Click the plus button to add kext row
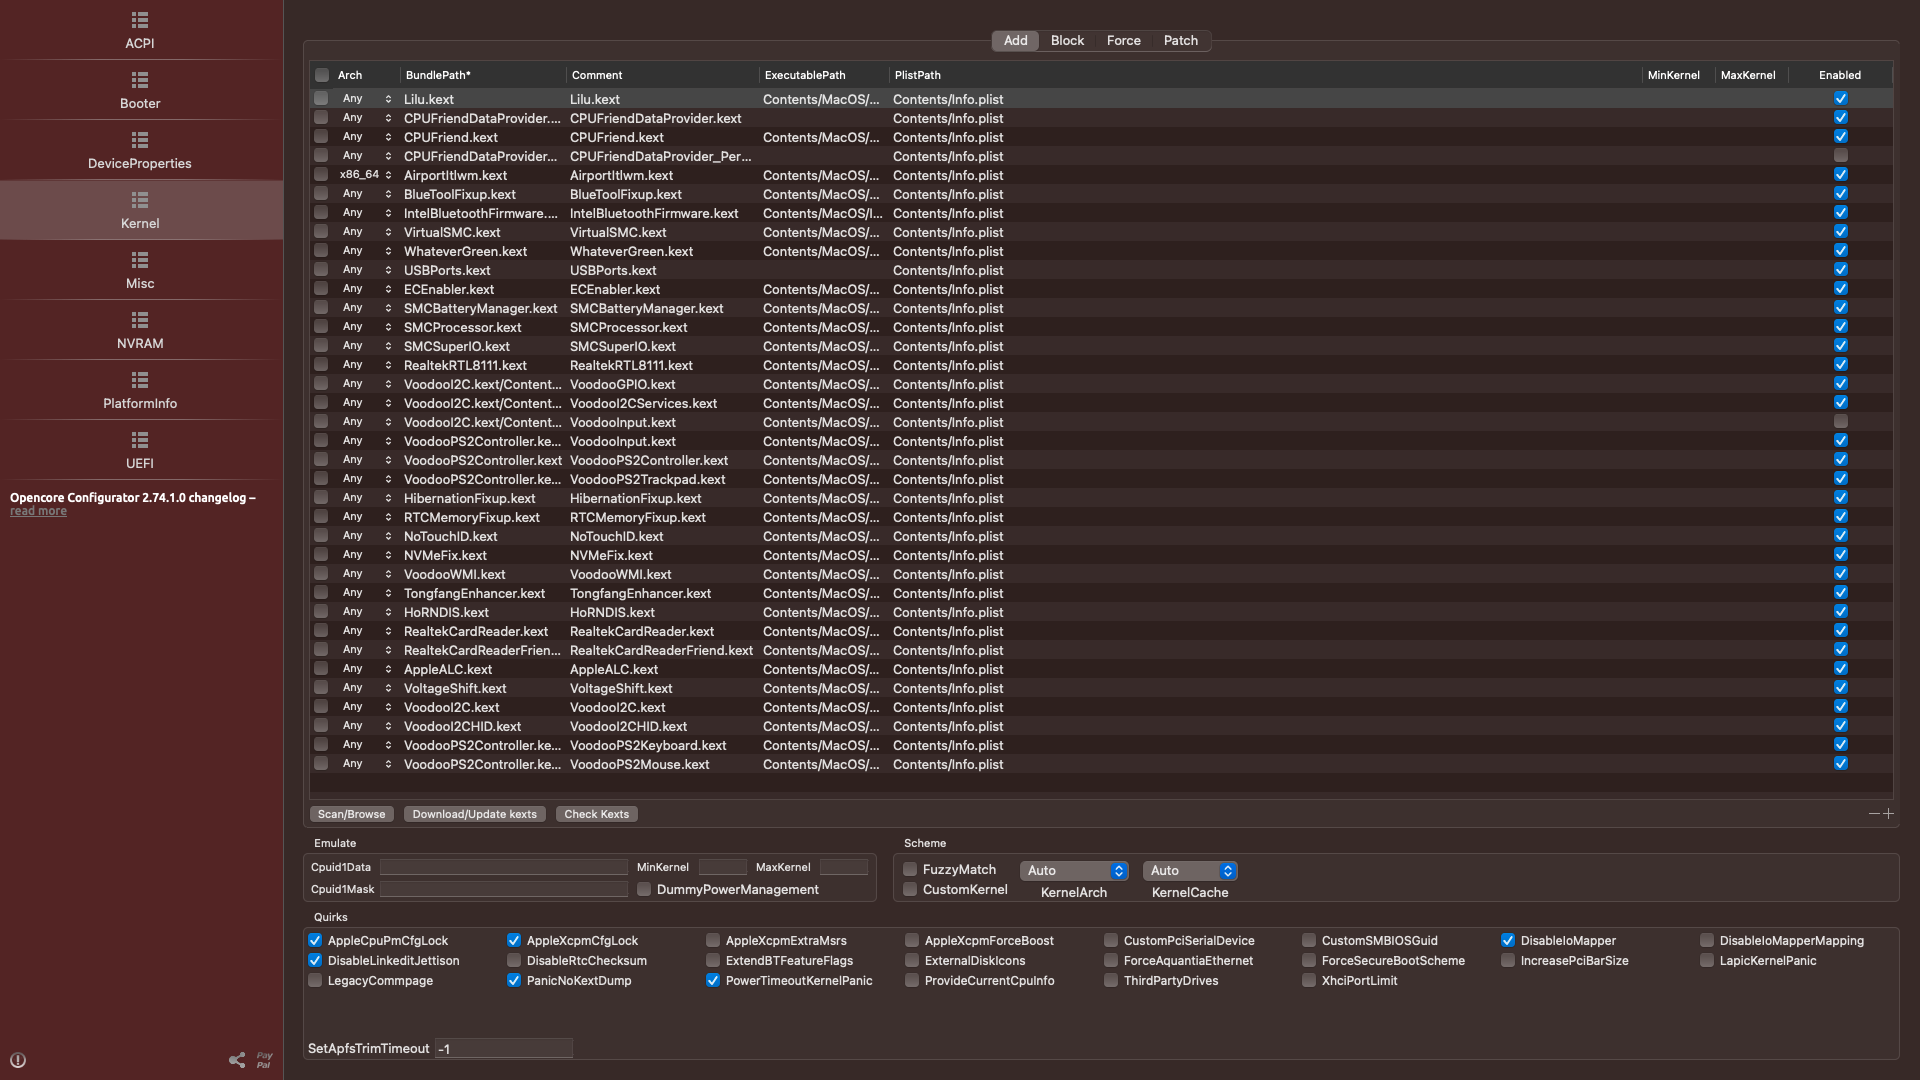Screen dimensions: 1920x1080 click(x=1888, y=814)
